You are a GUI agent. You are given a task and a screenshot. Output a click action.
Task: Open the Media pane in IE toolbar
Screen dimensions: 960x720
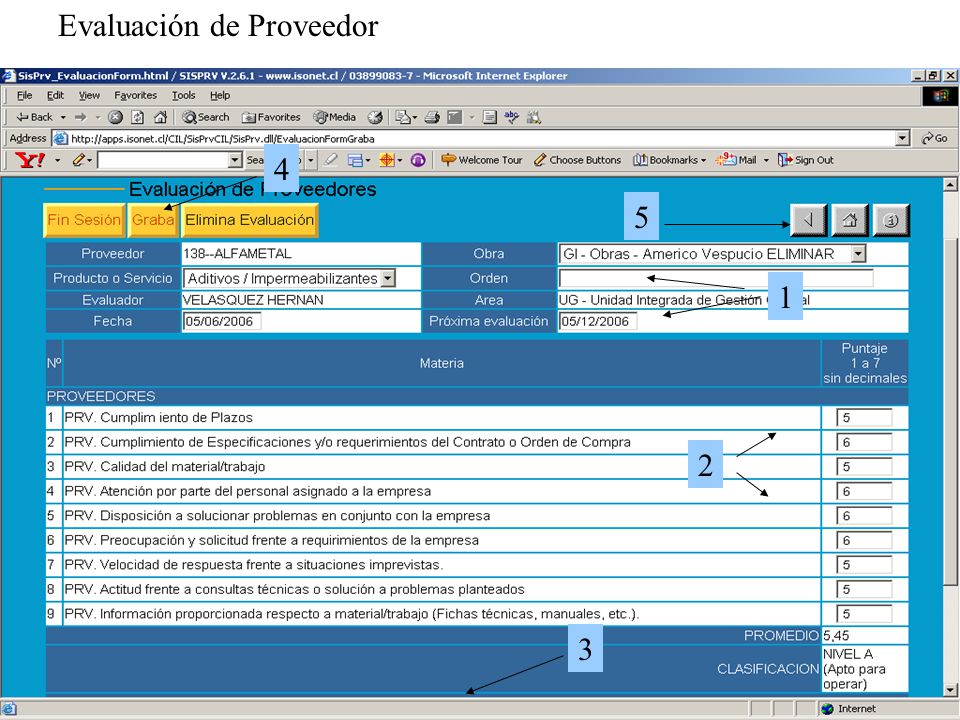coord(334,117)
